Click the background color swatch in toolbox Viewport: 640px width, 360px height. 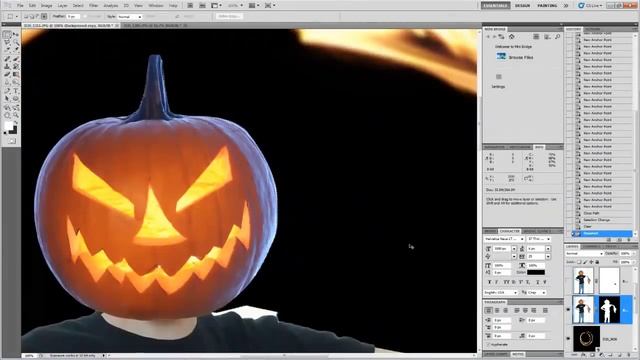pos(13,131)
